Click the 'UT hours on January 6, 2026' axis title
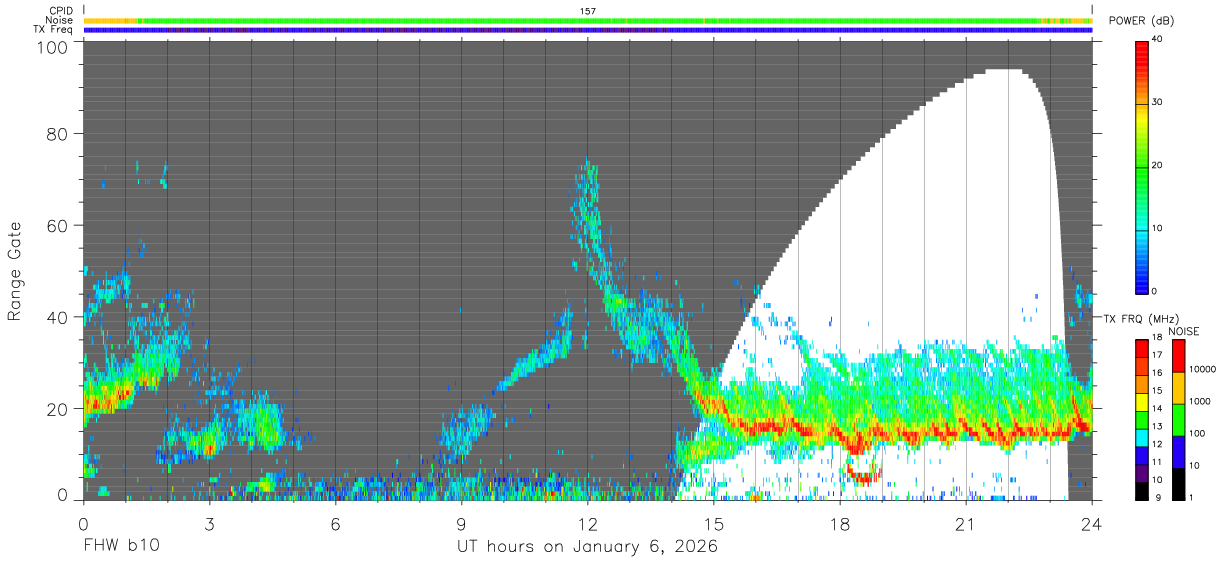Image resolution: width=1228 pixels, height=567 pixels. 587,547
